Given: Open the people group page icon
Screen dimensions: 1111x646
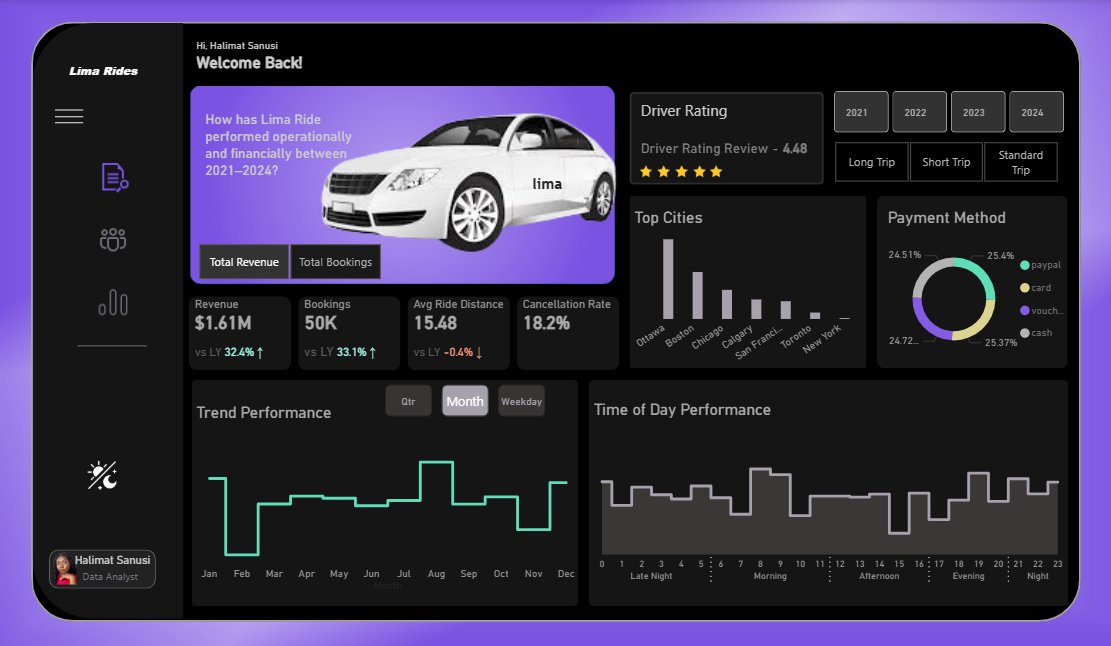Looking at the screenshot, I should coord(113,240).
